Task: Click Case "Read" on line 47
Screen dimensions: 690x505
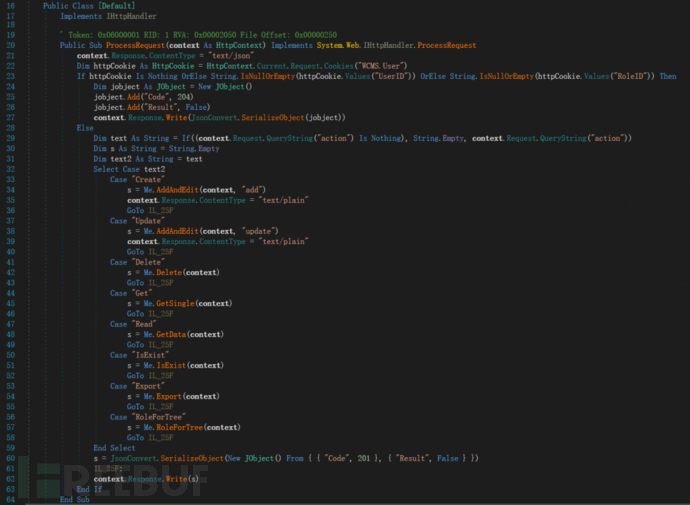Action: point(133,324)
